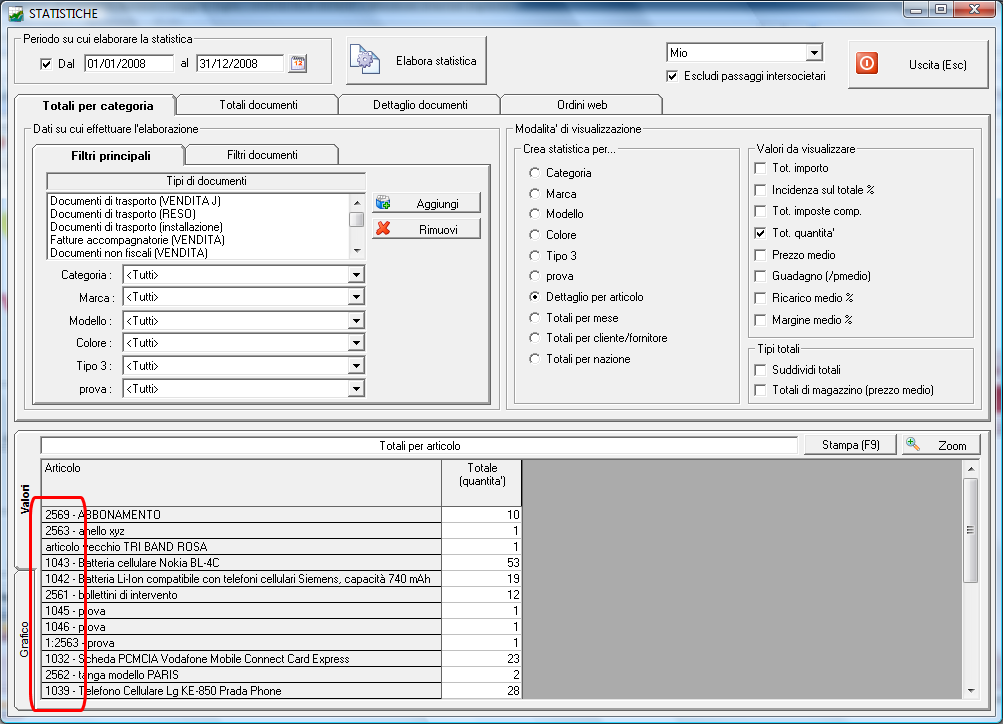Switch to the Grafico vertical tab

[x=26, y=638]
